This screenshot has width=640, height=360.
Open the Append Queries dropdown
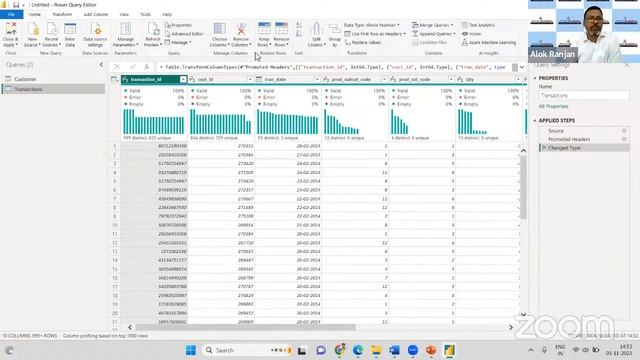pos(434,34)
